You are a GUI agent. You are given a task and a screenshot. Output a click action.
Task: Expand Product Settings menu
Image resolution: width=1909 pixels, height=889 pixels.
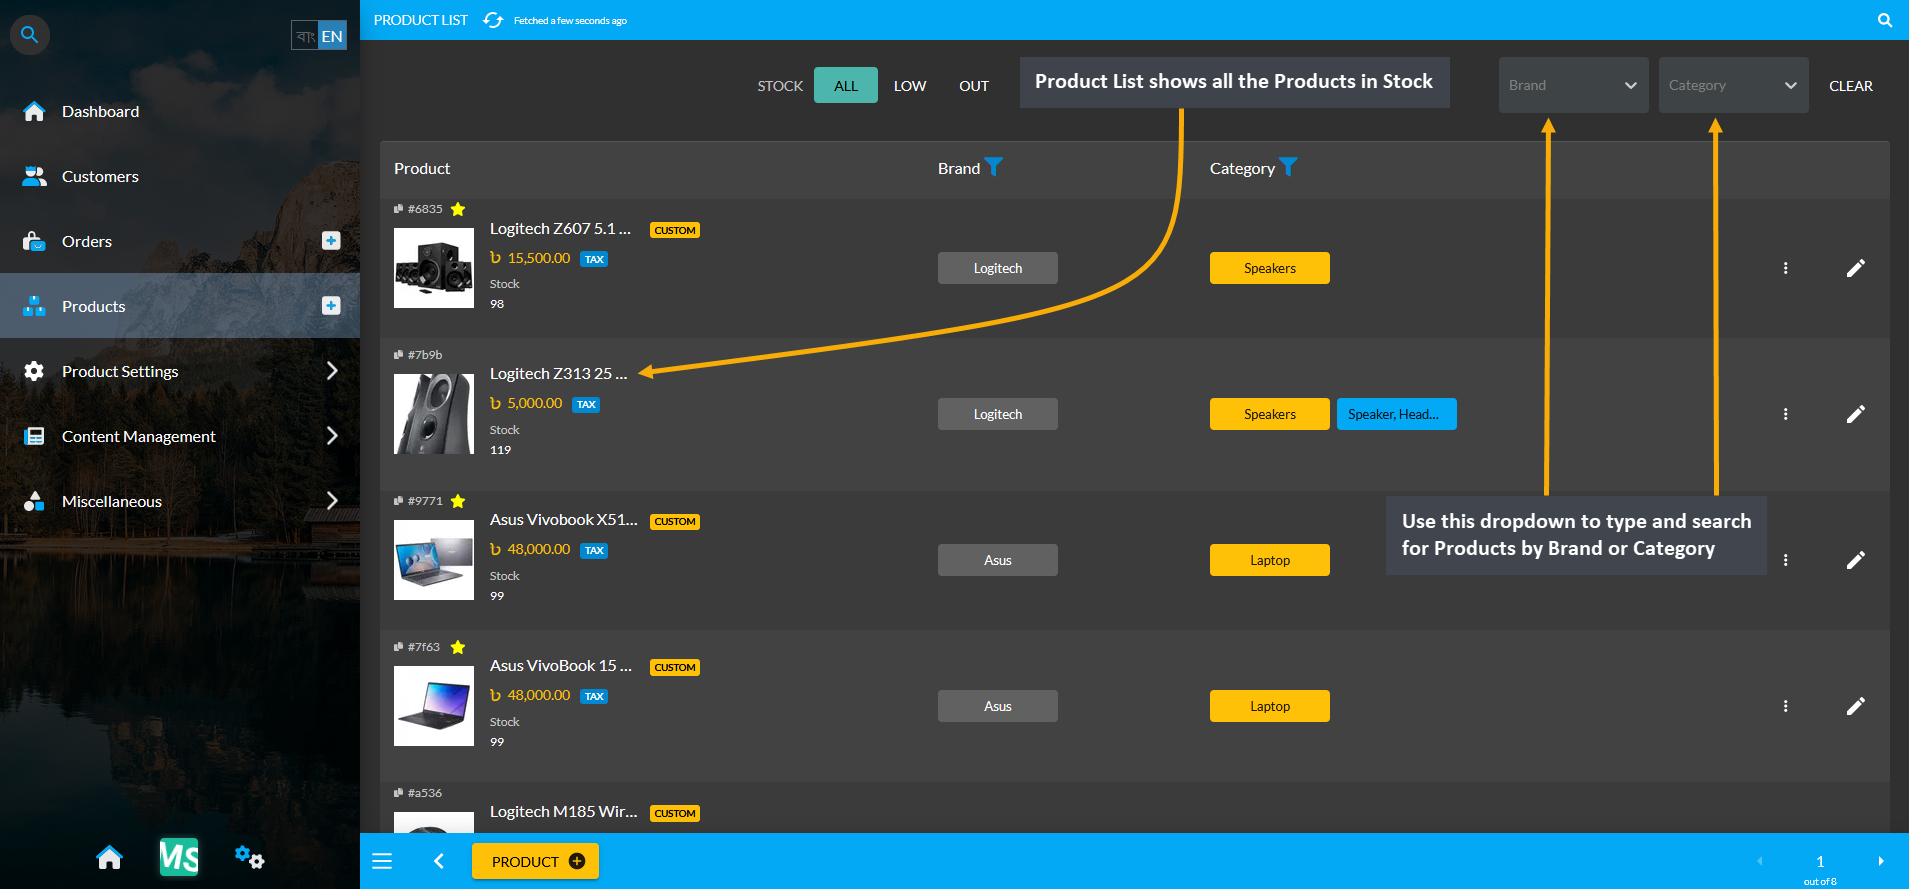pyautogui.click(x=180, y=371)
